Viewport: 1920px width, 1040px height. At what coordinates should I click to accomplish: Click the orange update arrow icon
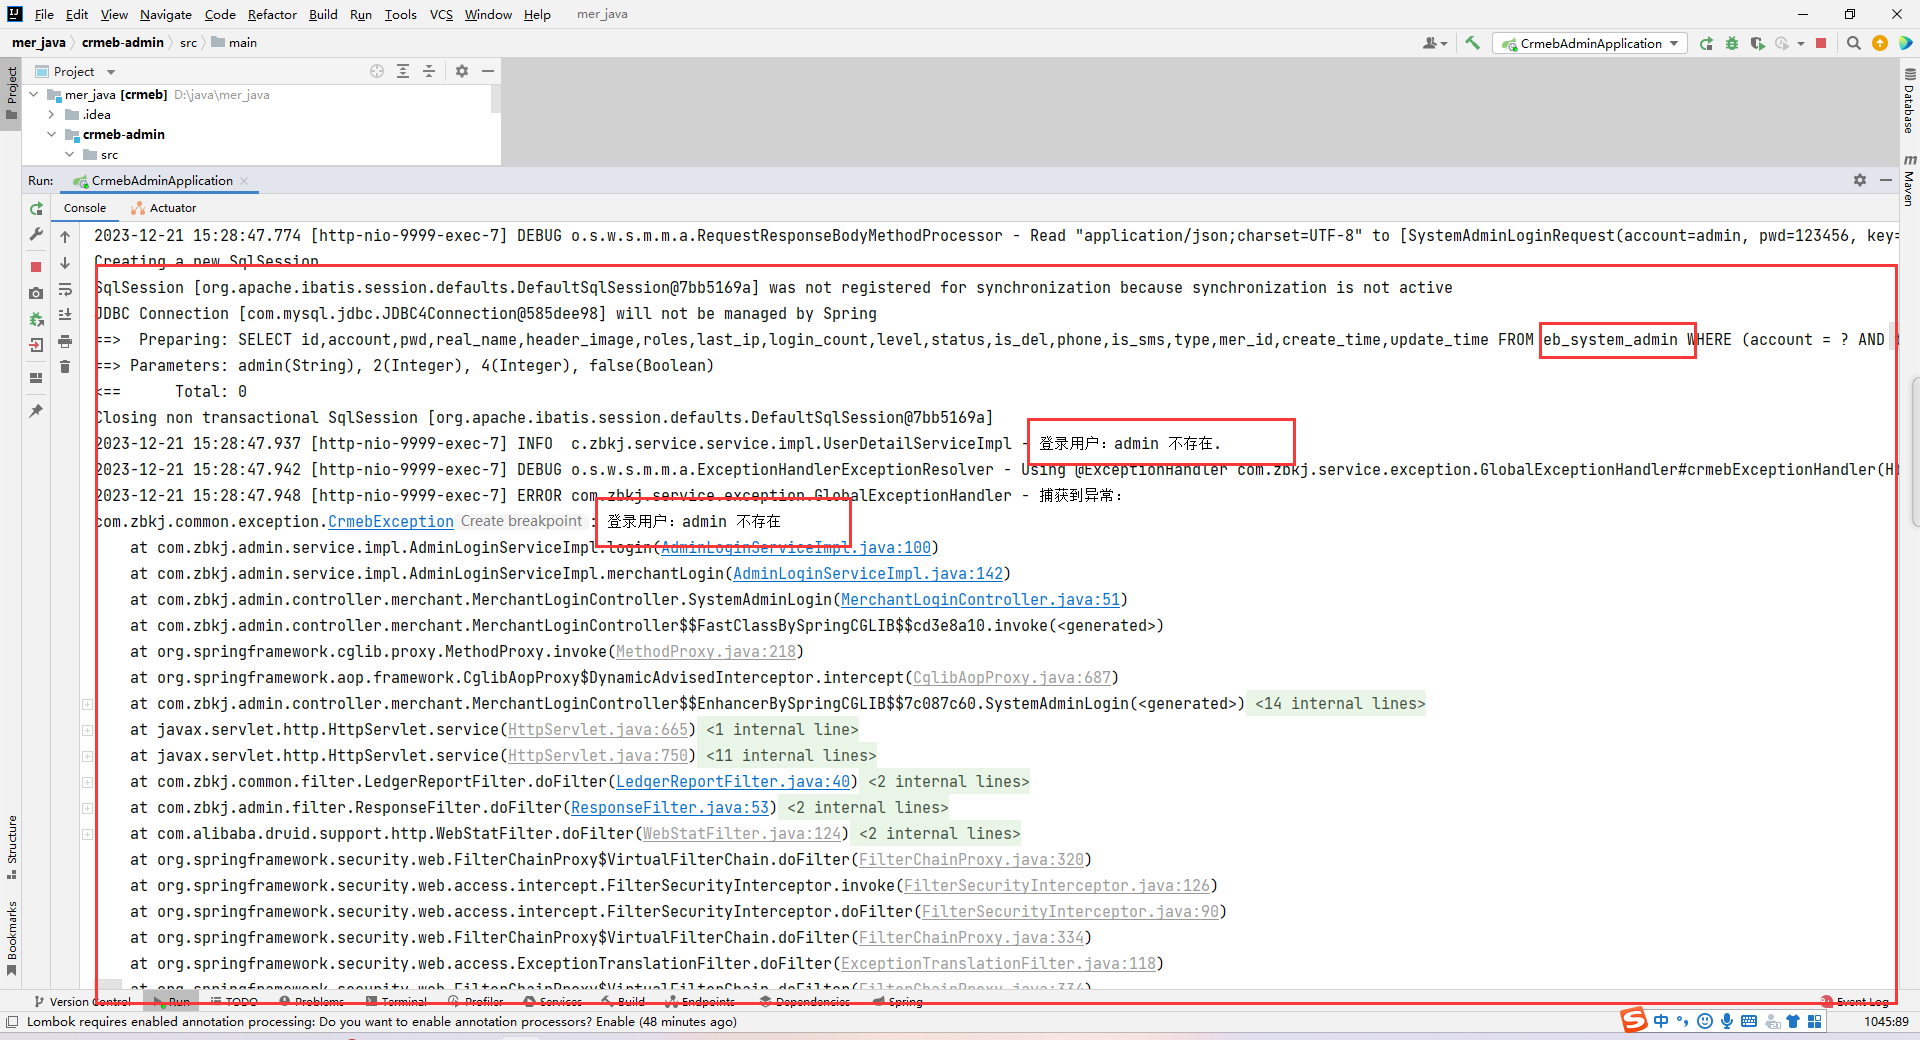click(1880, 43)
